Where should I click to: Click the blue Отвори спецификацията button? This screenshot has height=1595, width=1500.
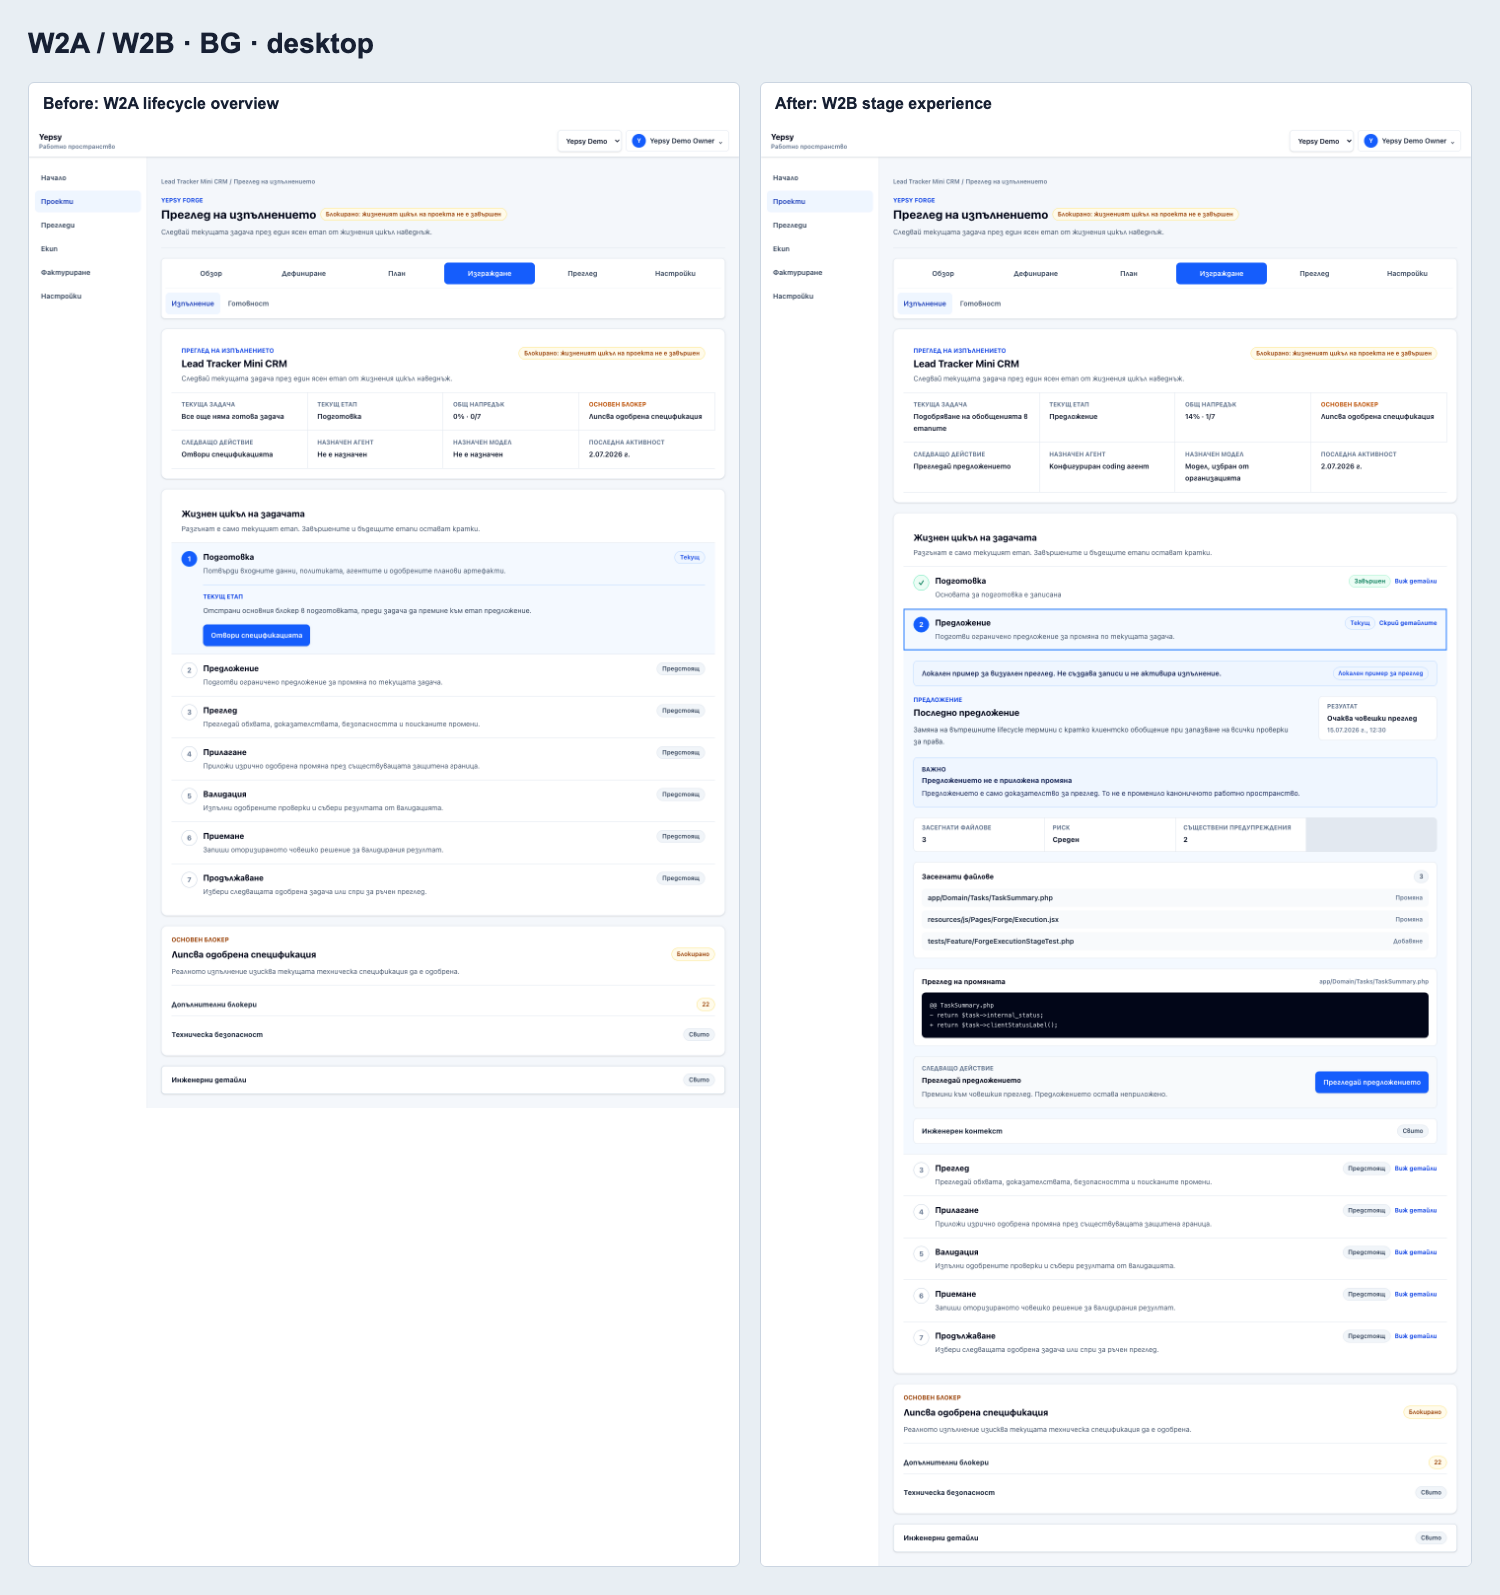257,636
